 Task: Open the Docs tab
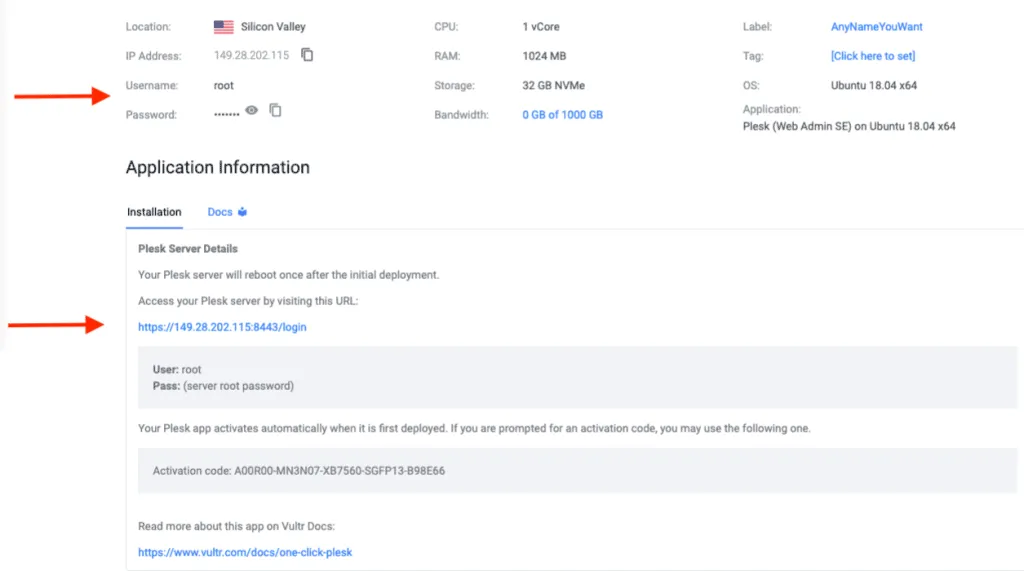tap(220, 212)
